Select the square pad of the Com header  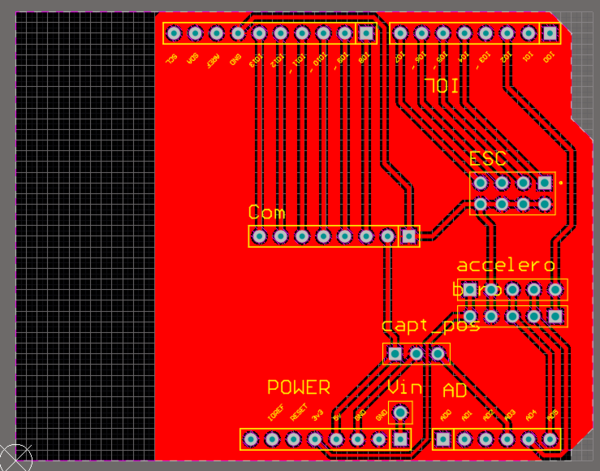point(408,237)
